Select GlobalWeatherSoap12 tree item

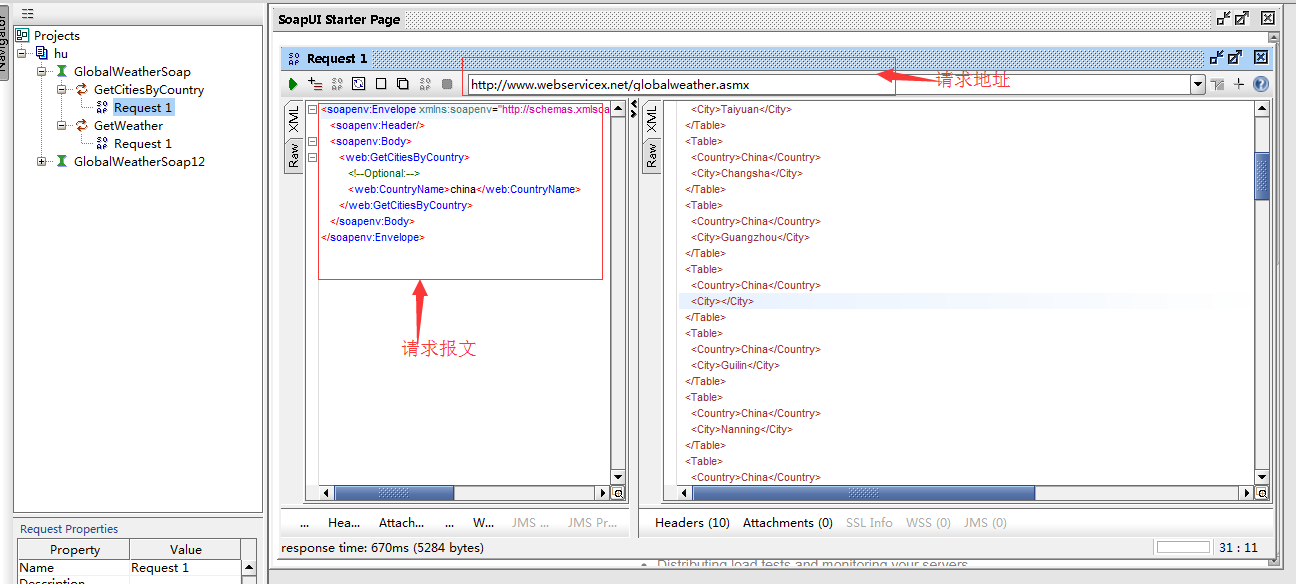139,161
